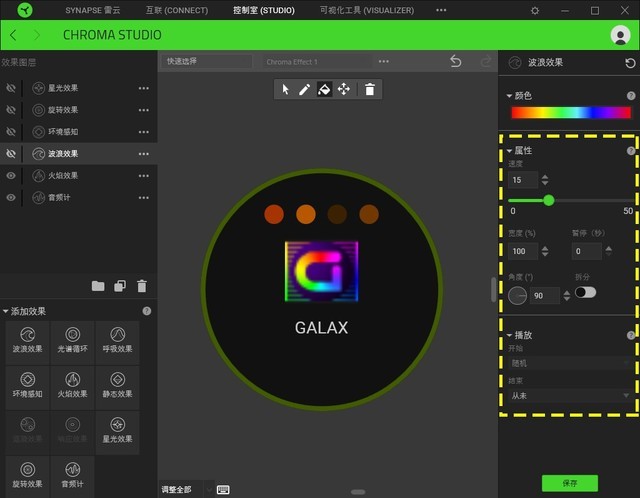Viewport: 640px width, 498px height.
Task: Collapse the 添加效果 section
Action: (x=6, y=311)
